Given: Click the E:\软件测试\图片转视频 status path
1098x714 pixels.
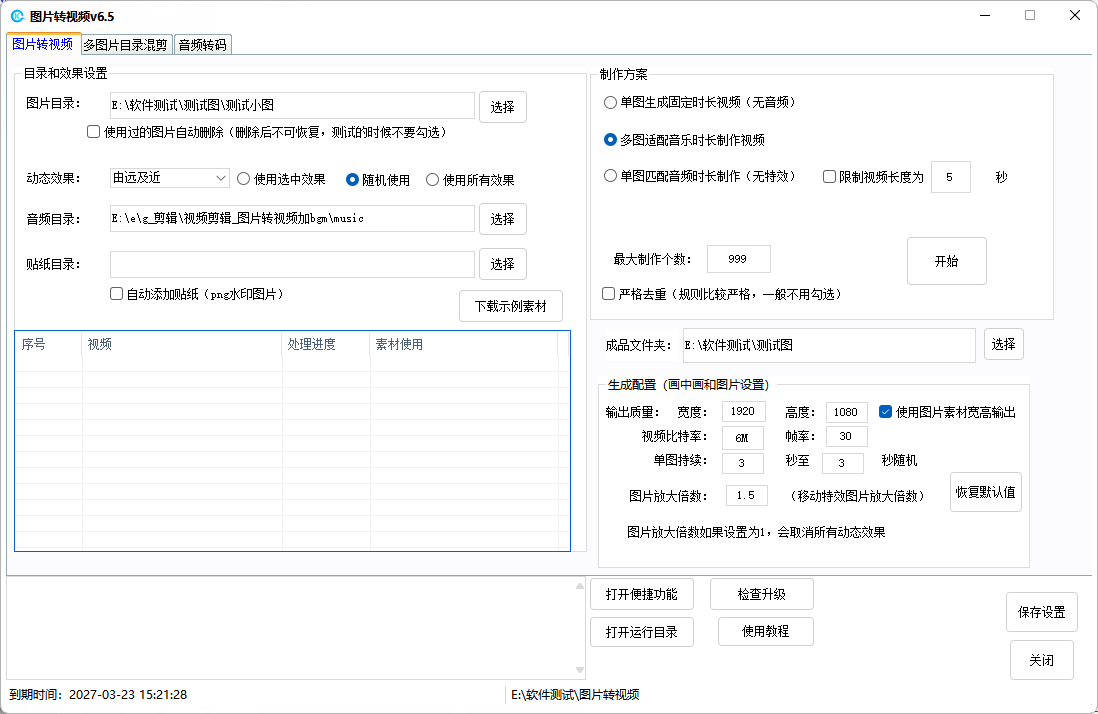Looking at the screenshot, I should 575,694.
